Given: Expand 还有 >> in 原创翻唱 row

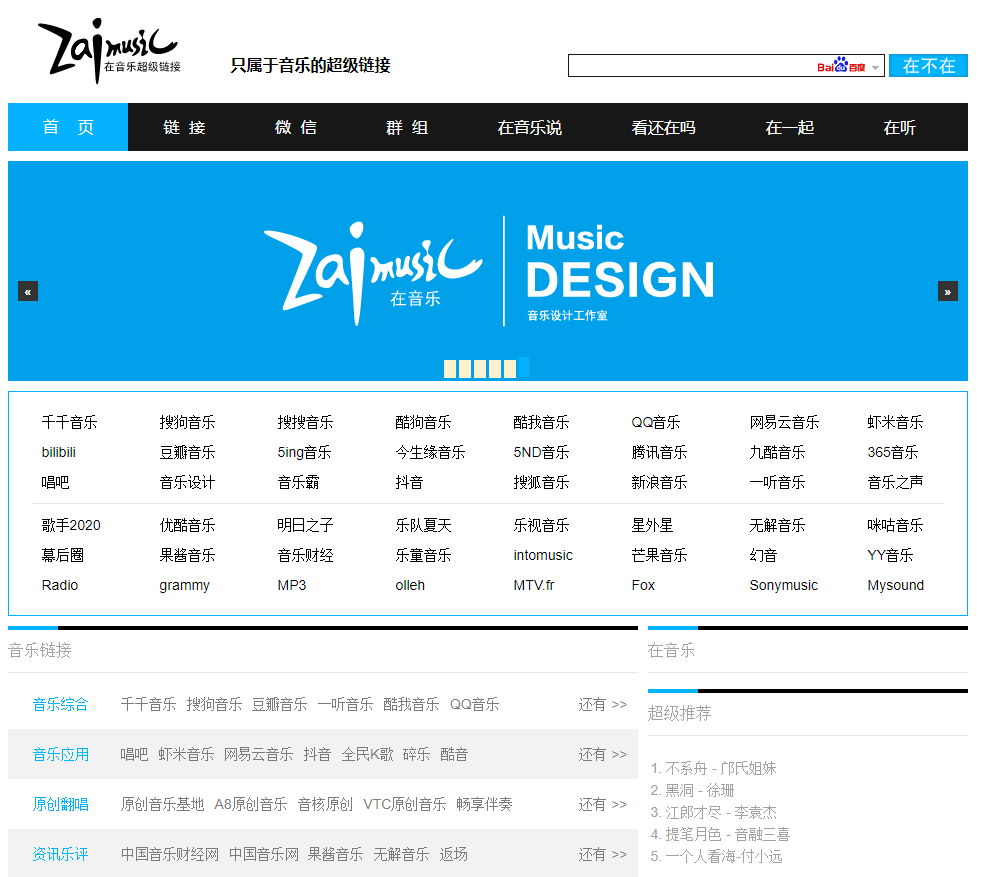Looking at the screenshot, I should click(602, 805).
